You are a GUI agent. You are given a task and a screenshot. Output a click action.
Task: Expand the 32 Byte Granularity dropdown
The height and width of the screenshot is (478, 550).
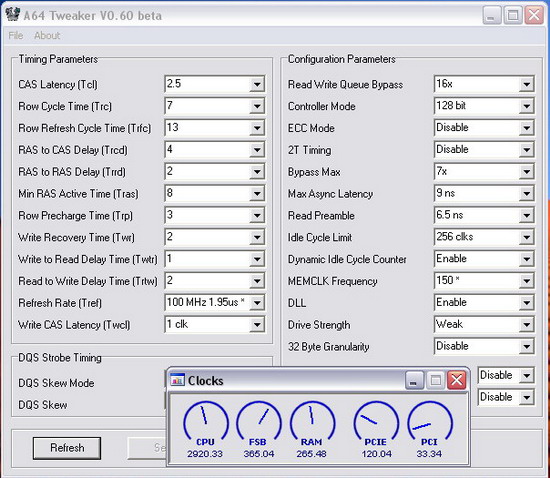coord(526,346)
